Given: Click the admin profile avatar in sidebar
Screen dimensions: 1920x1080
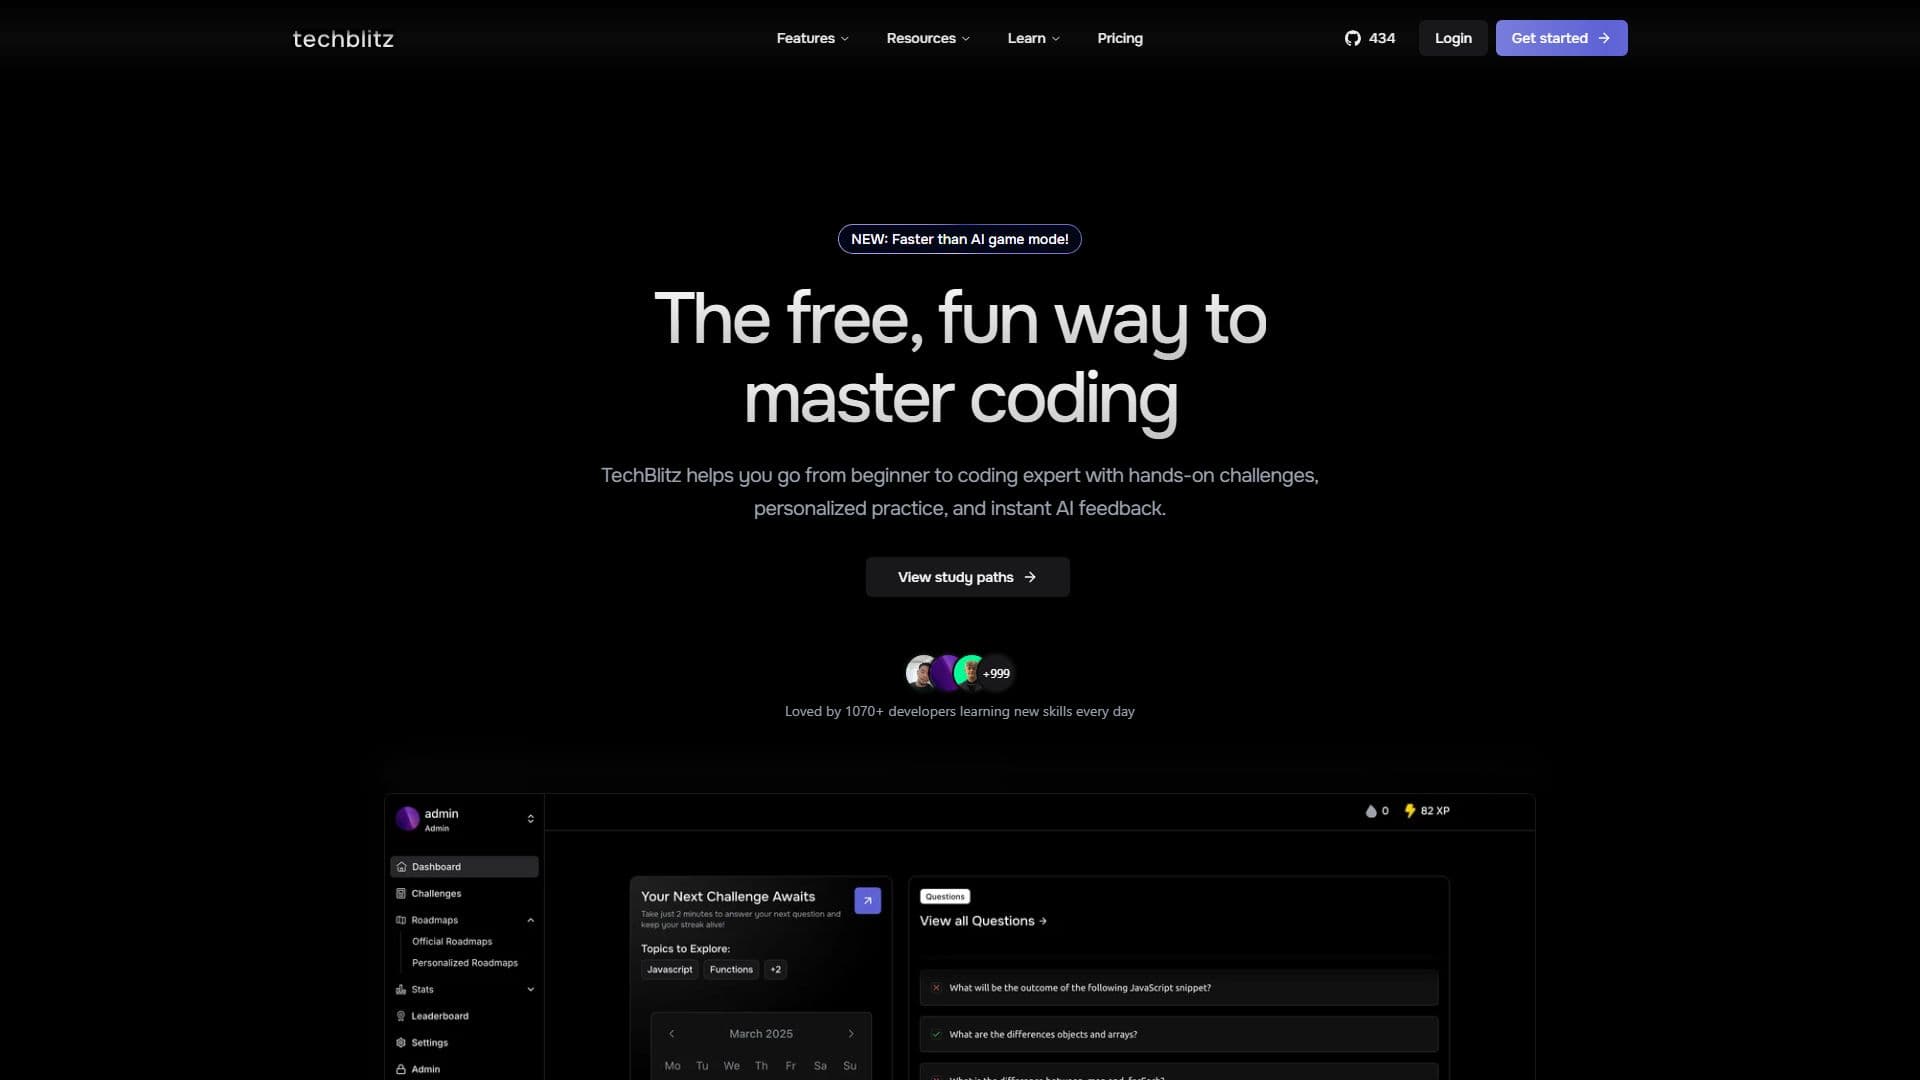Looking at the screenshot, I should point(407,819).
